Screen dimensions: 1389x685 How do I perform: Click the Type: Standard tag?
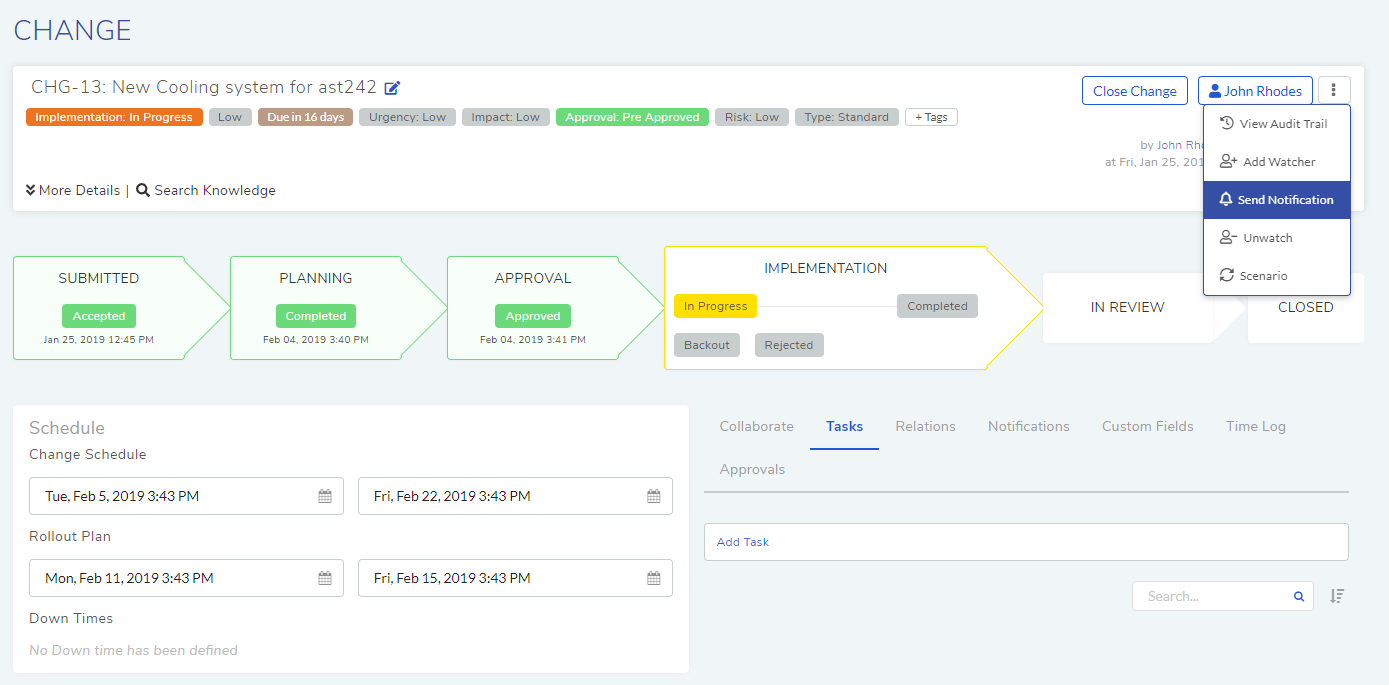847,117
